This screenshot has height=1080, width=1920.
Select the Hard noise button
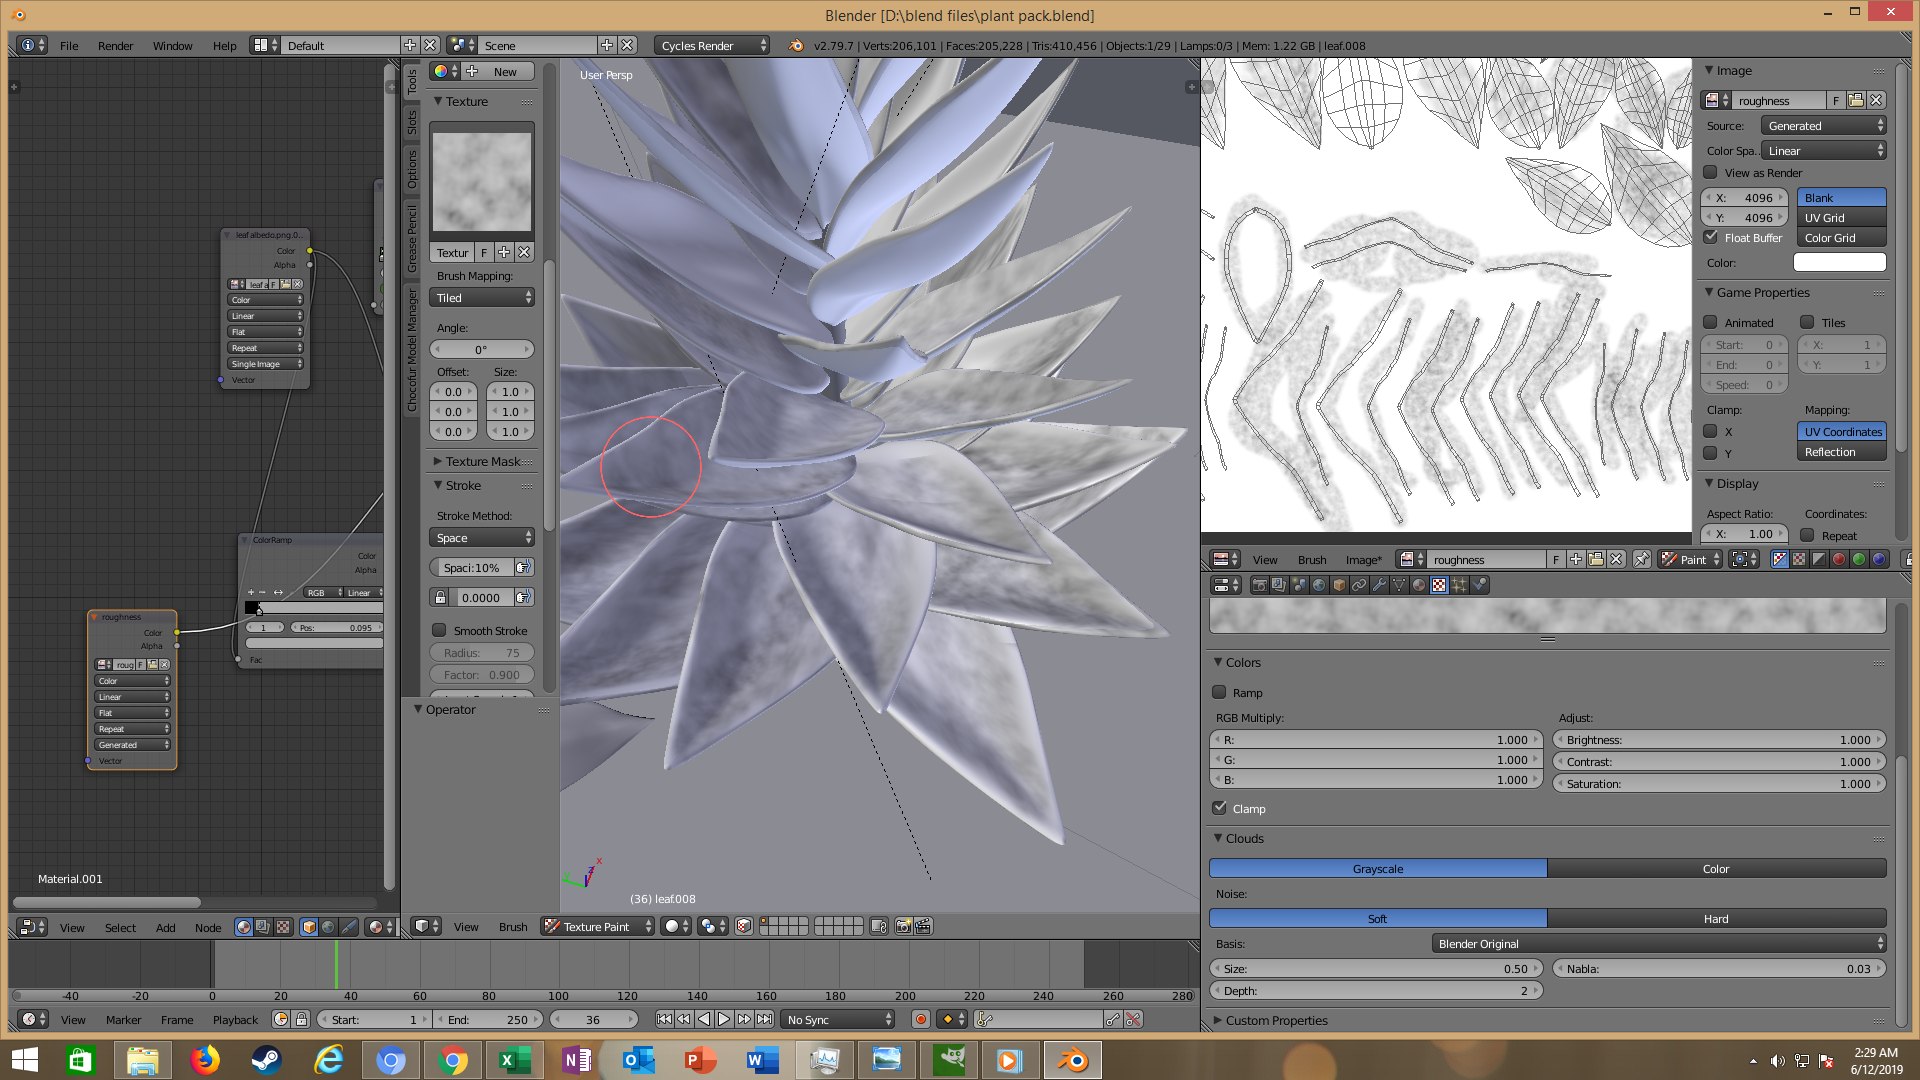tap(1715, 918)
